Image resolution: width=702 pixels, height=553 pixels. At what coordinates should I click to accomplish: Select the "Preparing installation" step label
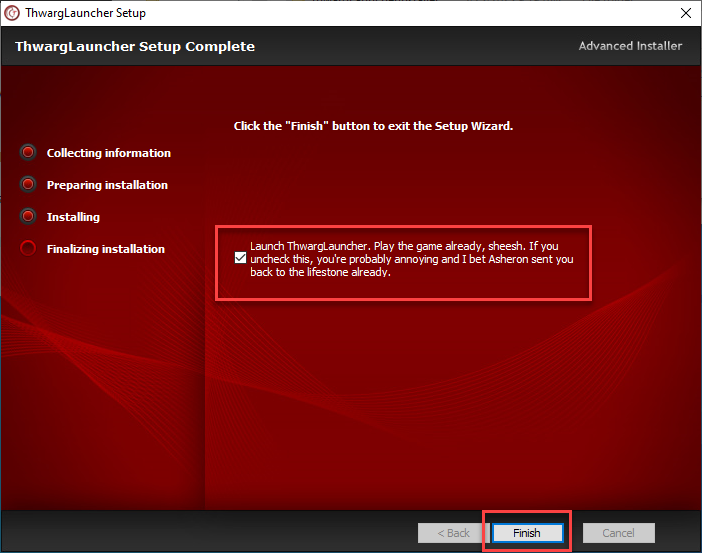107,185
